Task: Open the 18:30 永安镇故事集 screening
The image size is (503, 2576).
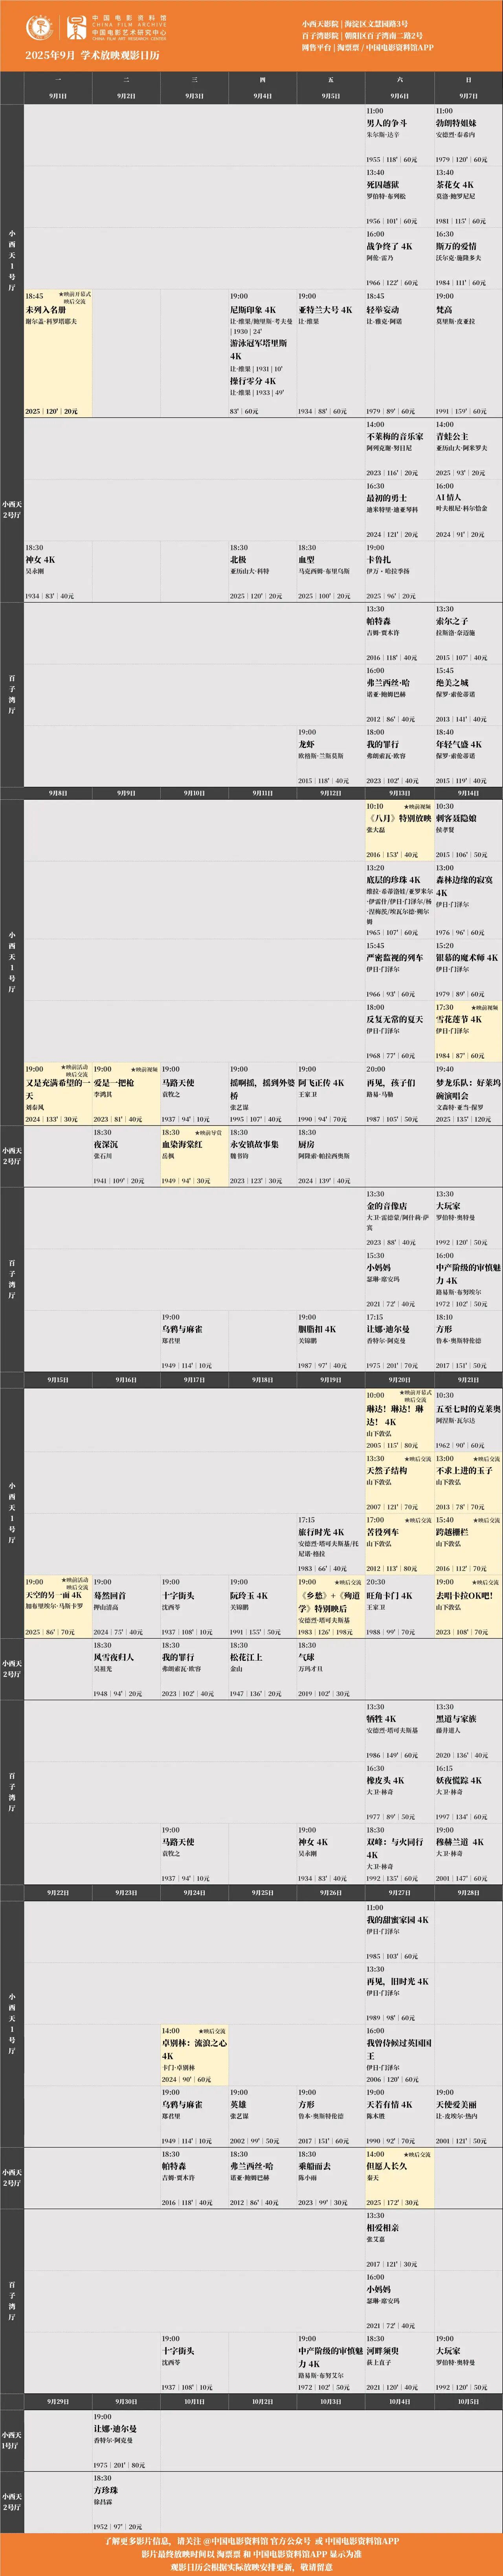Action: 262,1156
